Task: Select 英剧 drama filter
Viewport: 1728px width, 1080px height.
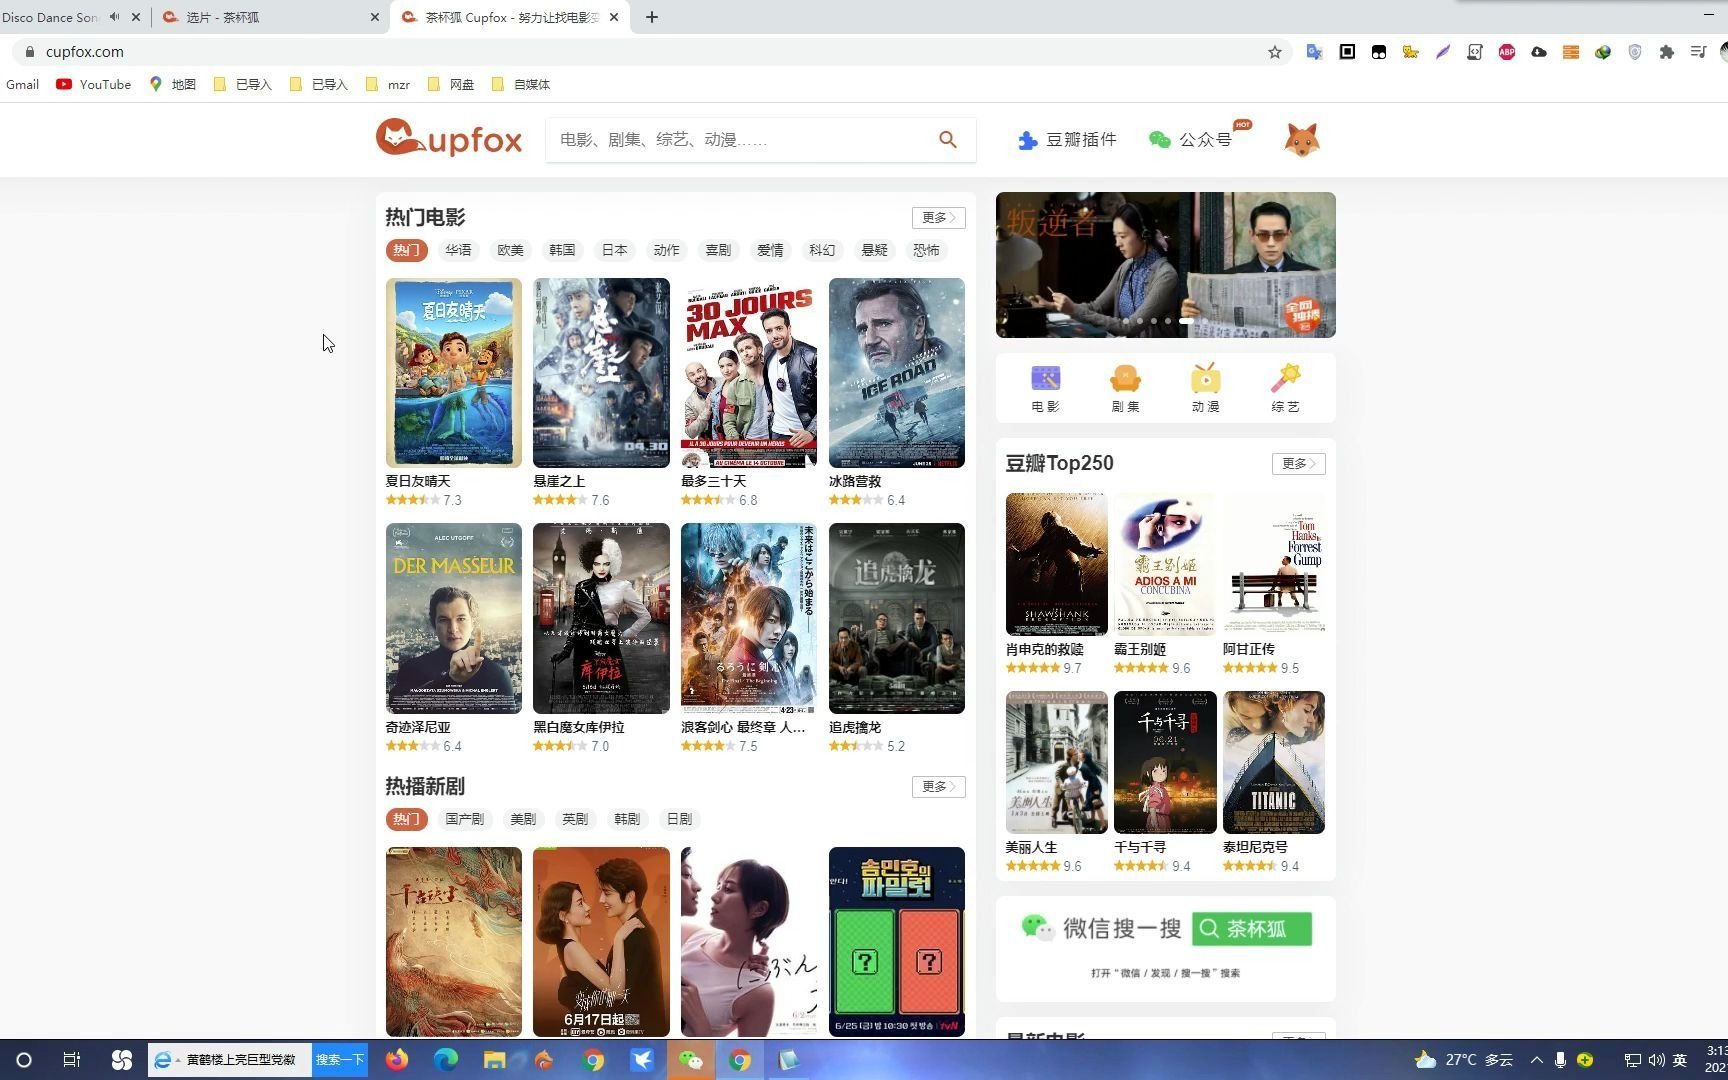Action: pos(575,819)
